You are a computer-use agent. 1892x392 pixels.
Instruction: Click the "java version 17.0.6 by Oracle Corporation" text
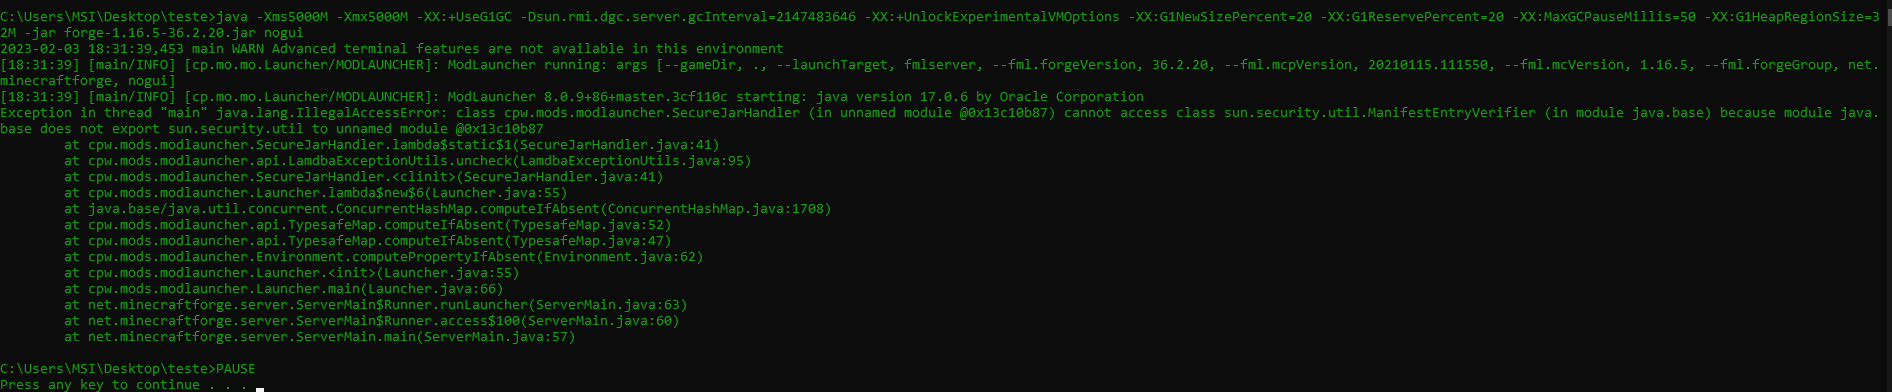[980, 97]
